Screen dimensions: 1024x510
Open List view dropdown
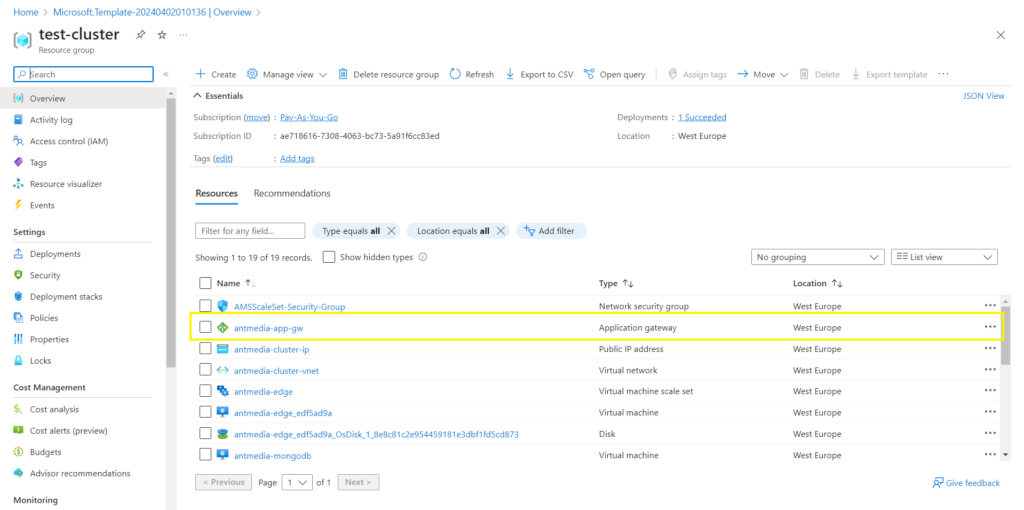(x=944, y=257)
